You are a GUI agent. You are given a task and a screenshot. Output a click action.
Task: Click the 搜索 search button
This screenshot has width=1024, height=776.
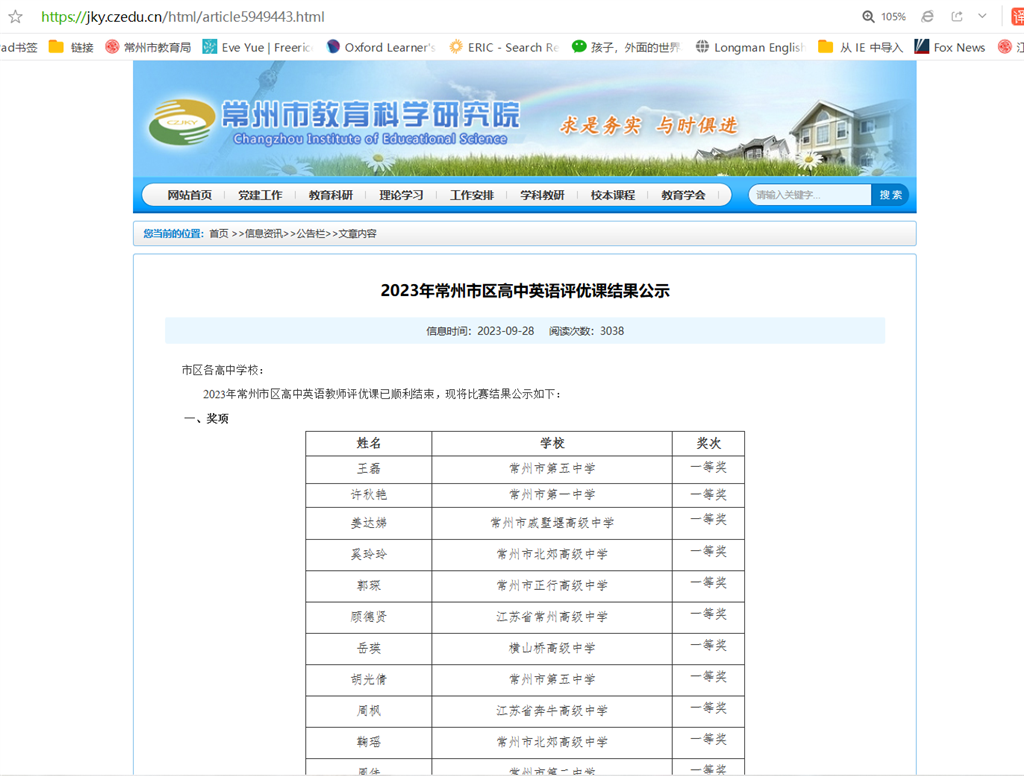[890, 195]
